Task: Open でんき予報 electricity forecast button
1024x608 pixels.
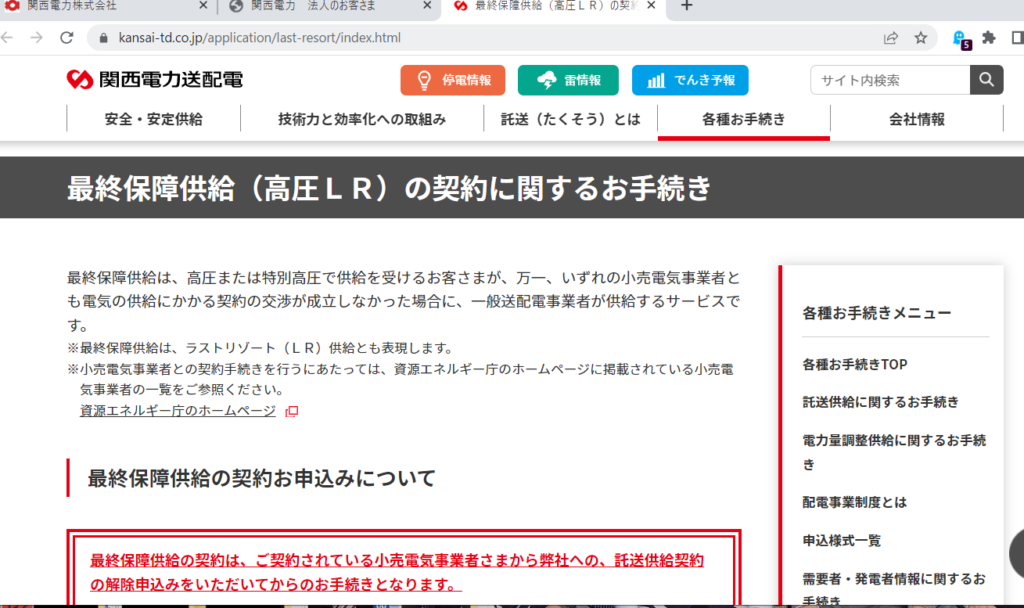Action: pyautogui.click(x=690, y=80)
